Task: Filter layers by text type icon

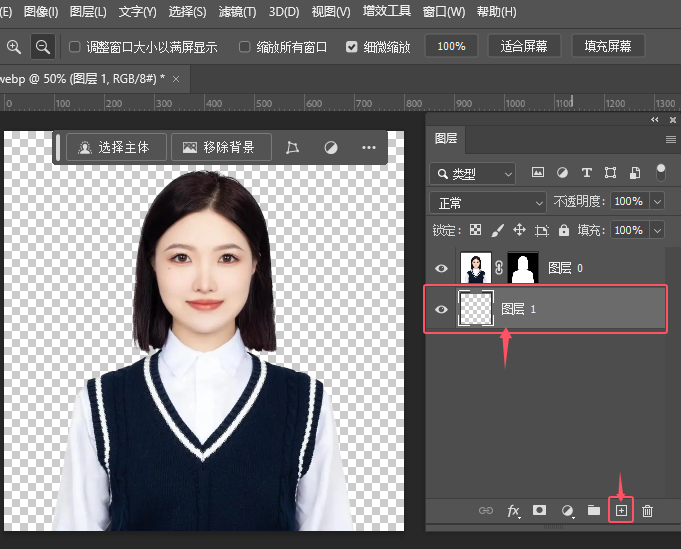Action: (x=587, y=173)
